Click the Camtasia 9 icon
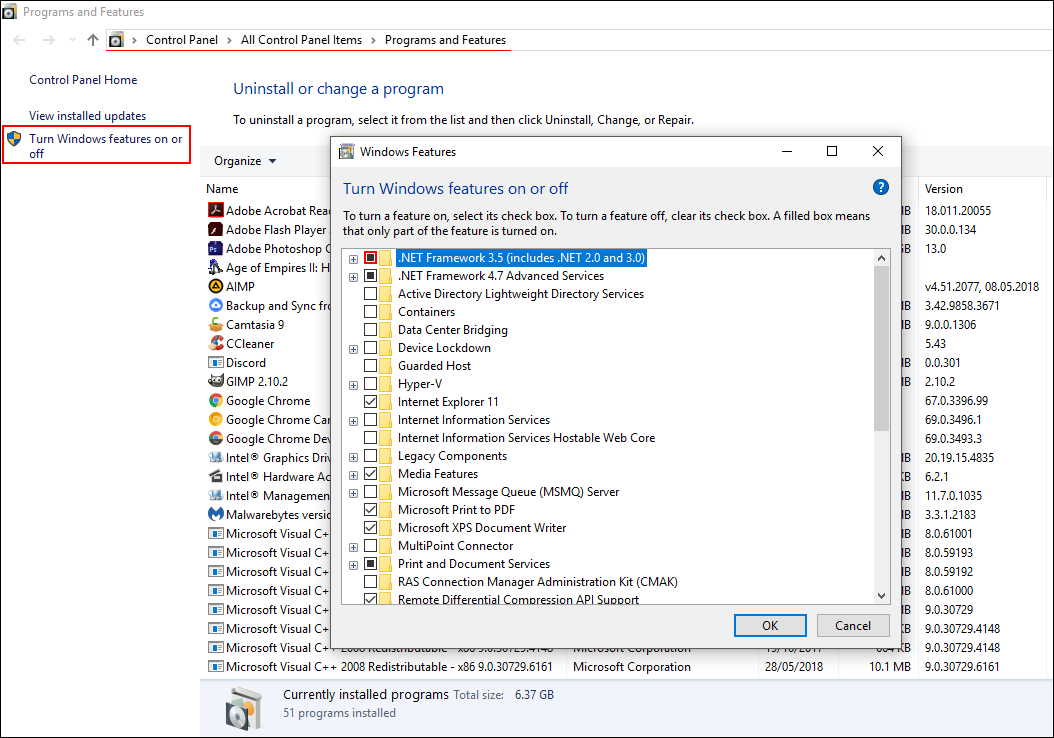The height and width of the screenshot is (738, 1054). tap(215, 325)
